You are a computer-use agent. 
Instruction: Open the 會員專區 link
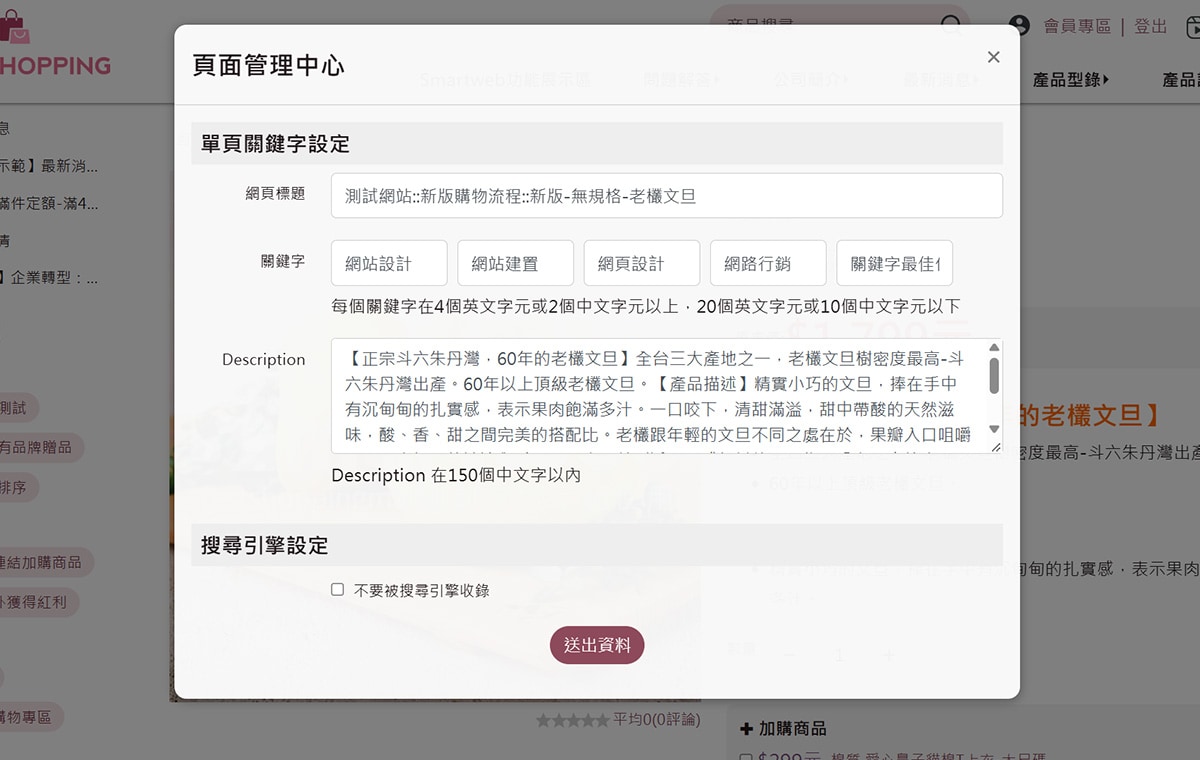[x=1077, y=27]
